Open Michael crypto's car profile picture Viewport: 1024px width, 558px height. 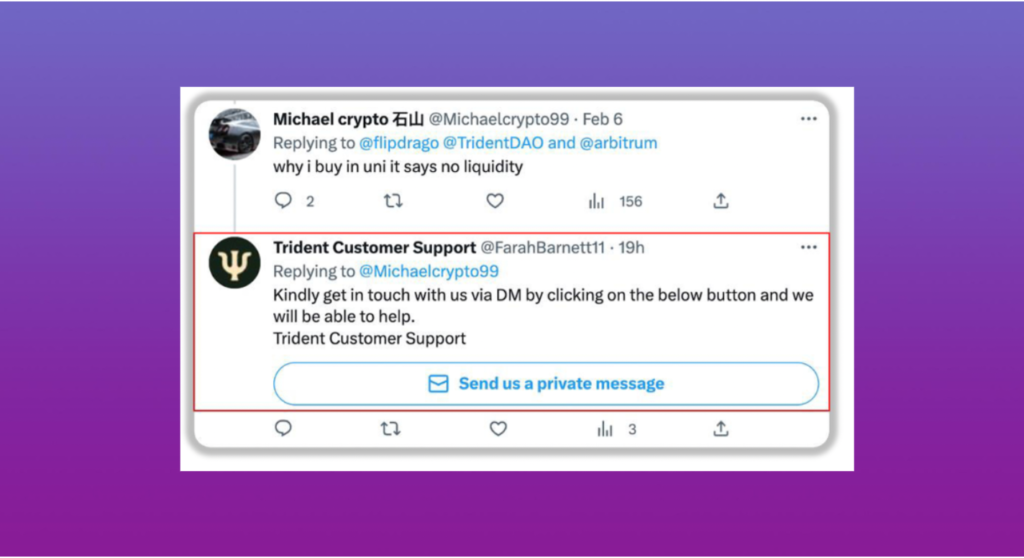click(x=234, y=134)
